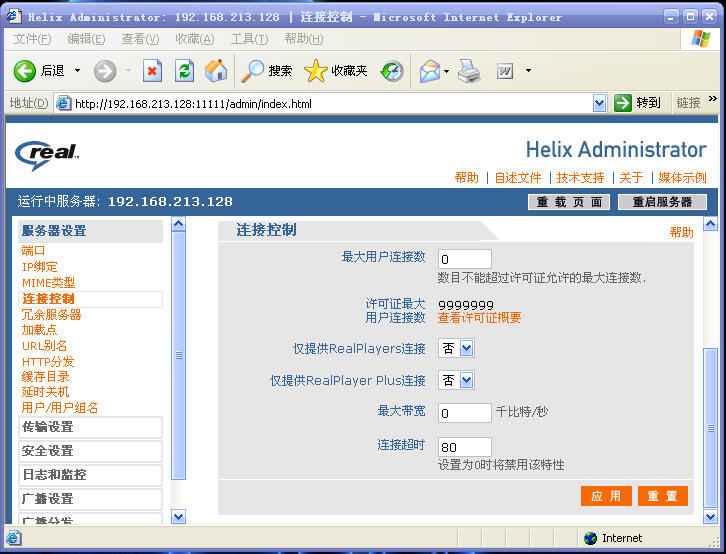This screenshot has width=726, height=554.
Task: Open 编辑(E) menu
Action: coord(86,39)
